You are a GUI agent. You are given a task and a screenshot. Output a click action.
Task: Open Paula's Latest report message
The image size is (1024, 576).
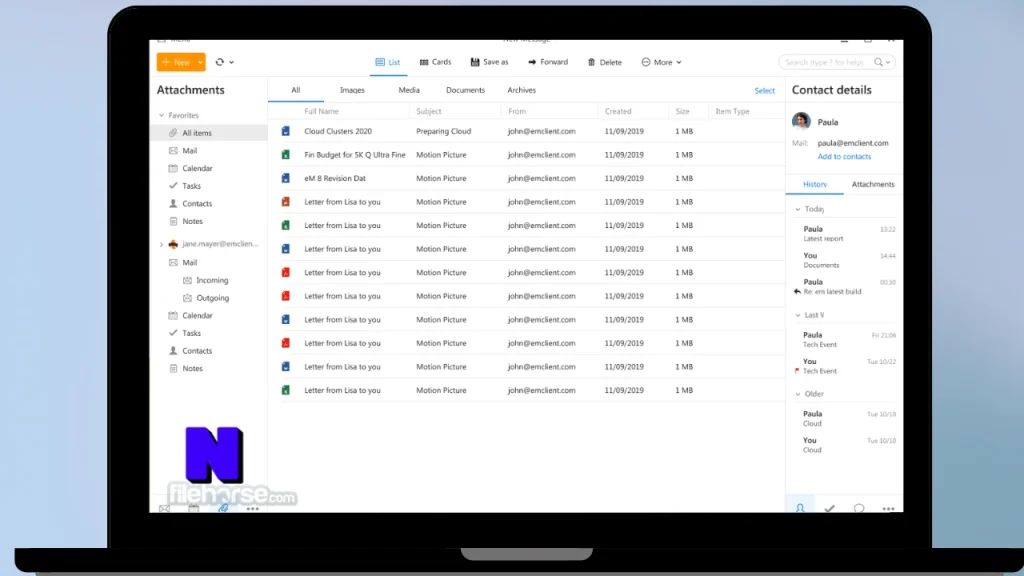pyautogui.click(x=844, y=233)
